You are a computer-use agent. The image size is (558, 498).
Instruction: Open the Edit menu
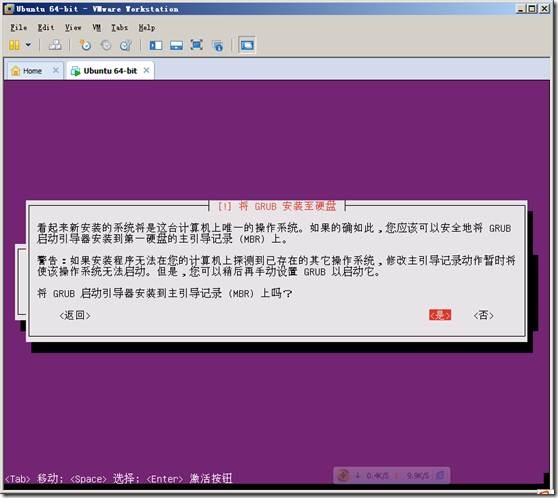pos(46,27)
